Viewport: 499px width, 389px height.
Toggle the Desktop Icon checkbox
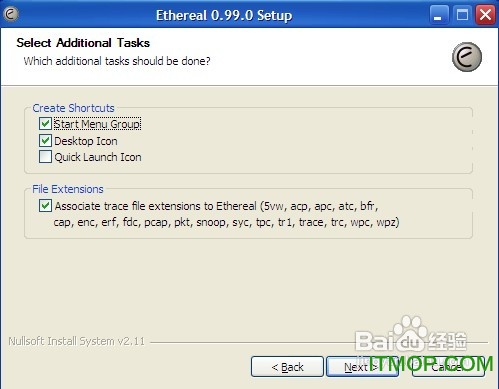(x=45, y=141)
